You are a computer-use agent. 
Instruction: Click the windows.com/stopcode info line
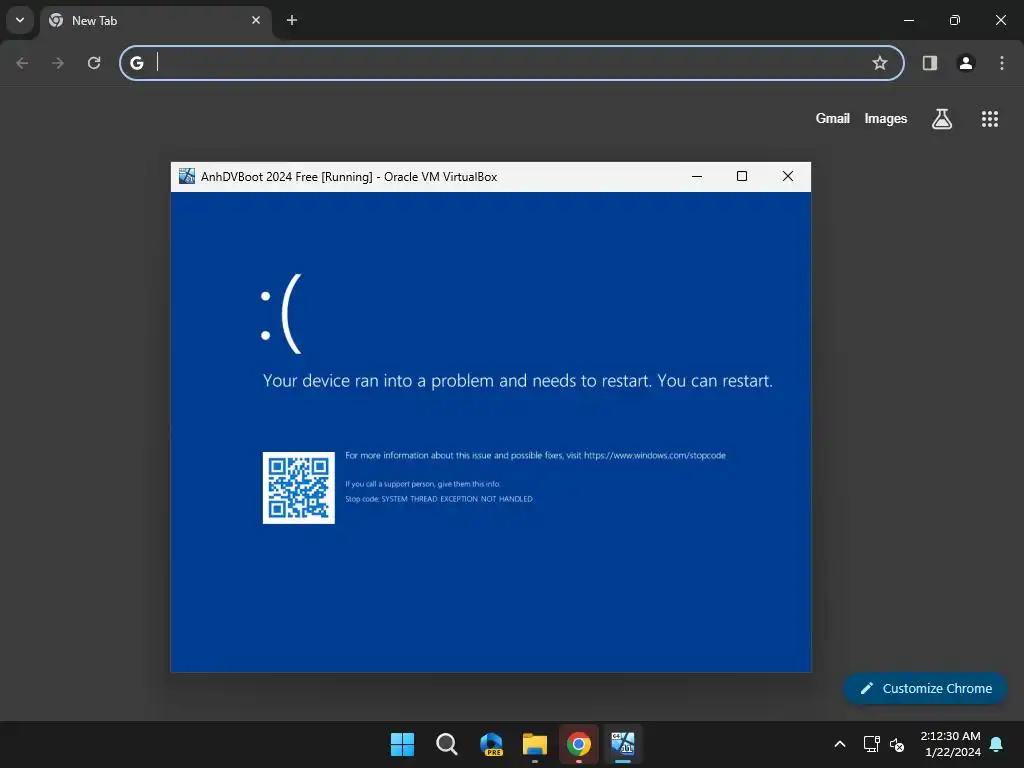[x=536, y=455]
